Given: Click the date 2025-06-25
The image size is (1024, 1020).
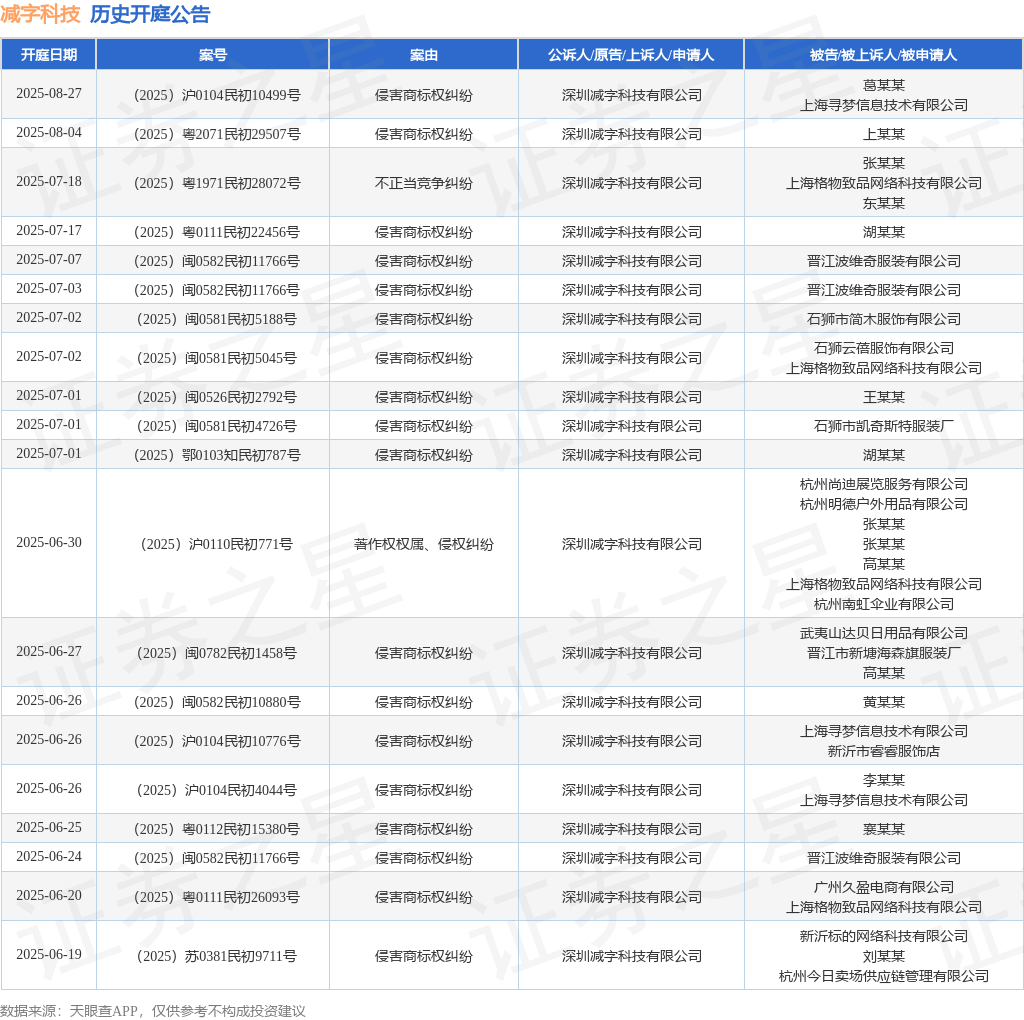Looking at the screenshot, I should pos(49,827).
